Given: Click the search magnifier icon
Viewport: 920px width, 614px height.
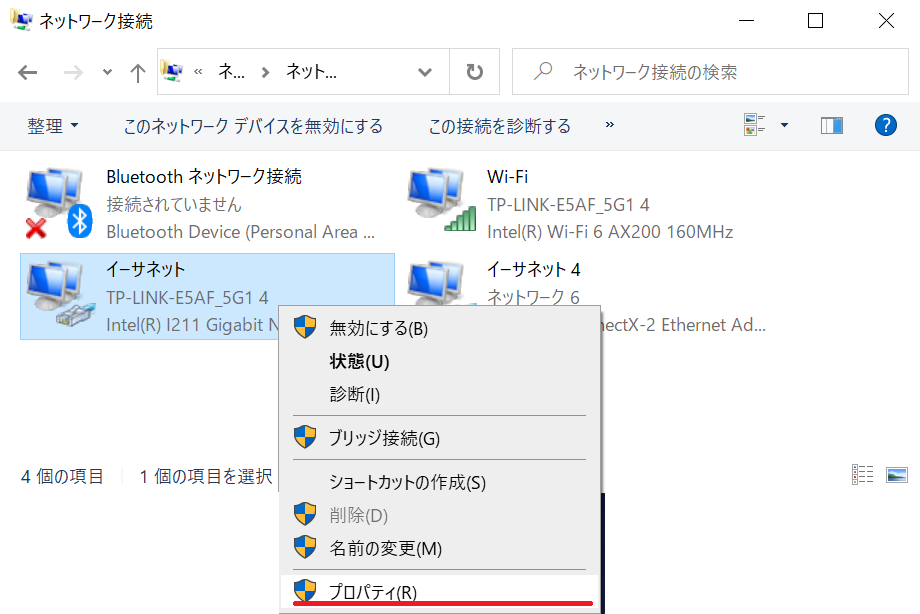Looking at the screenshot, I should pyautogui.click(x=543, y=72).
